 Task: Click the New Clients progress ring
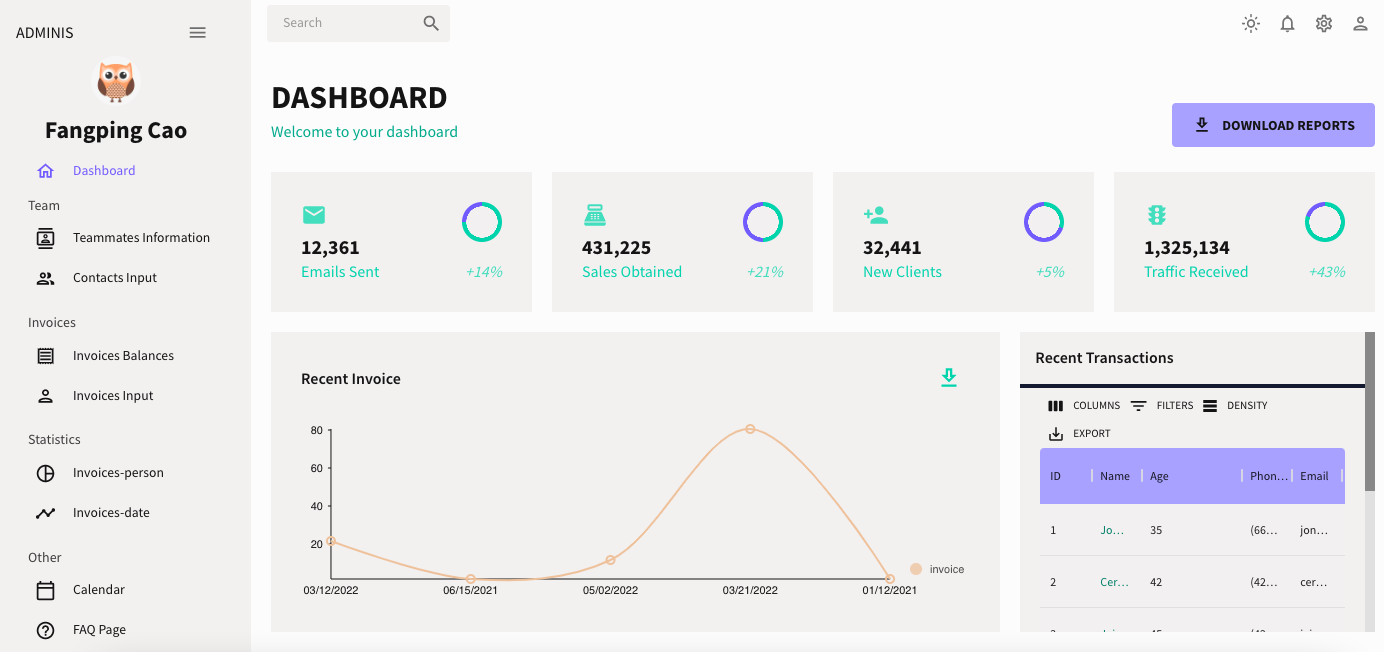coord(1044,222)
